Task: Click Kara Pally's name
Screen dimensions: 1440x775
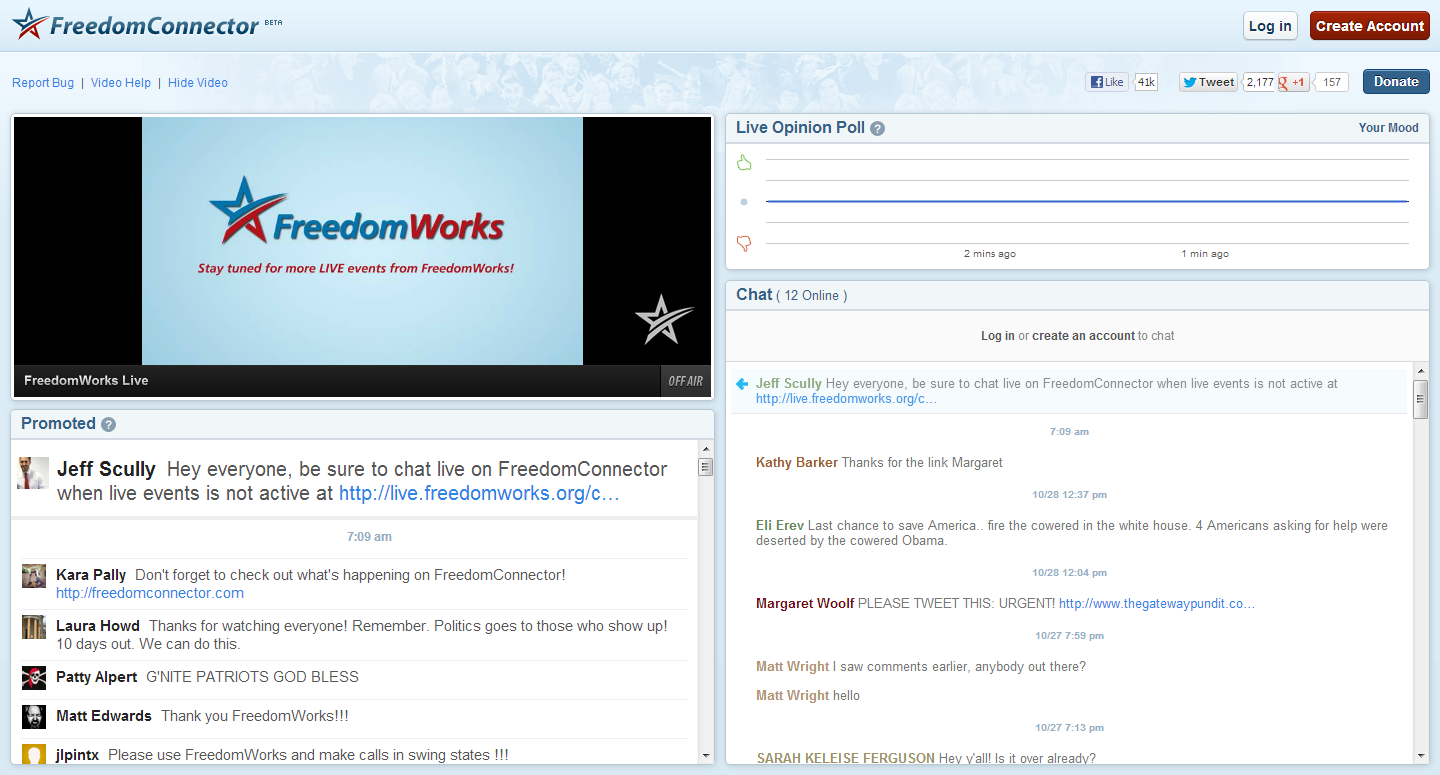Action: coord(91,575)
